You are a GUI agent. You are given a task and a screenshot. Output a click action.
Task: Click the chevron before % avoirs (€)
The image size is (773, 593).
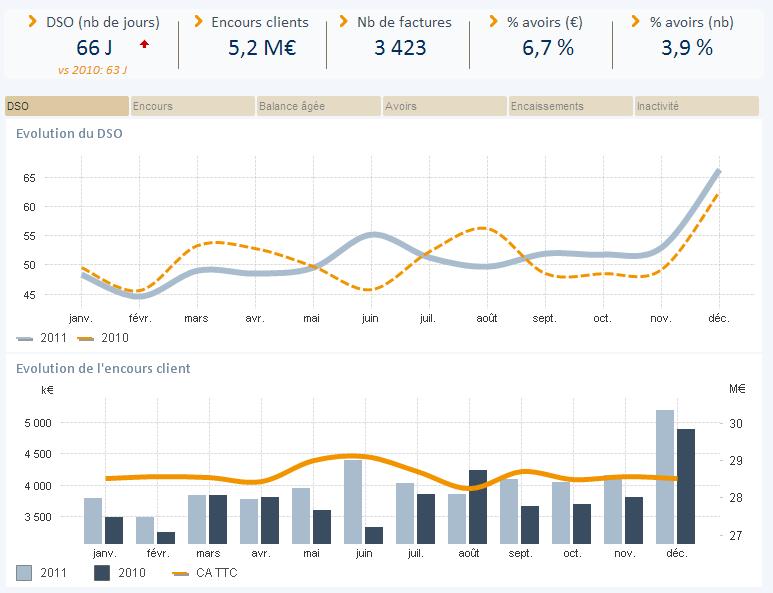494,21
